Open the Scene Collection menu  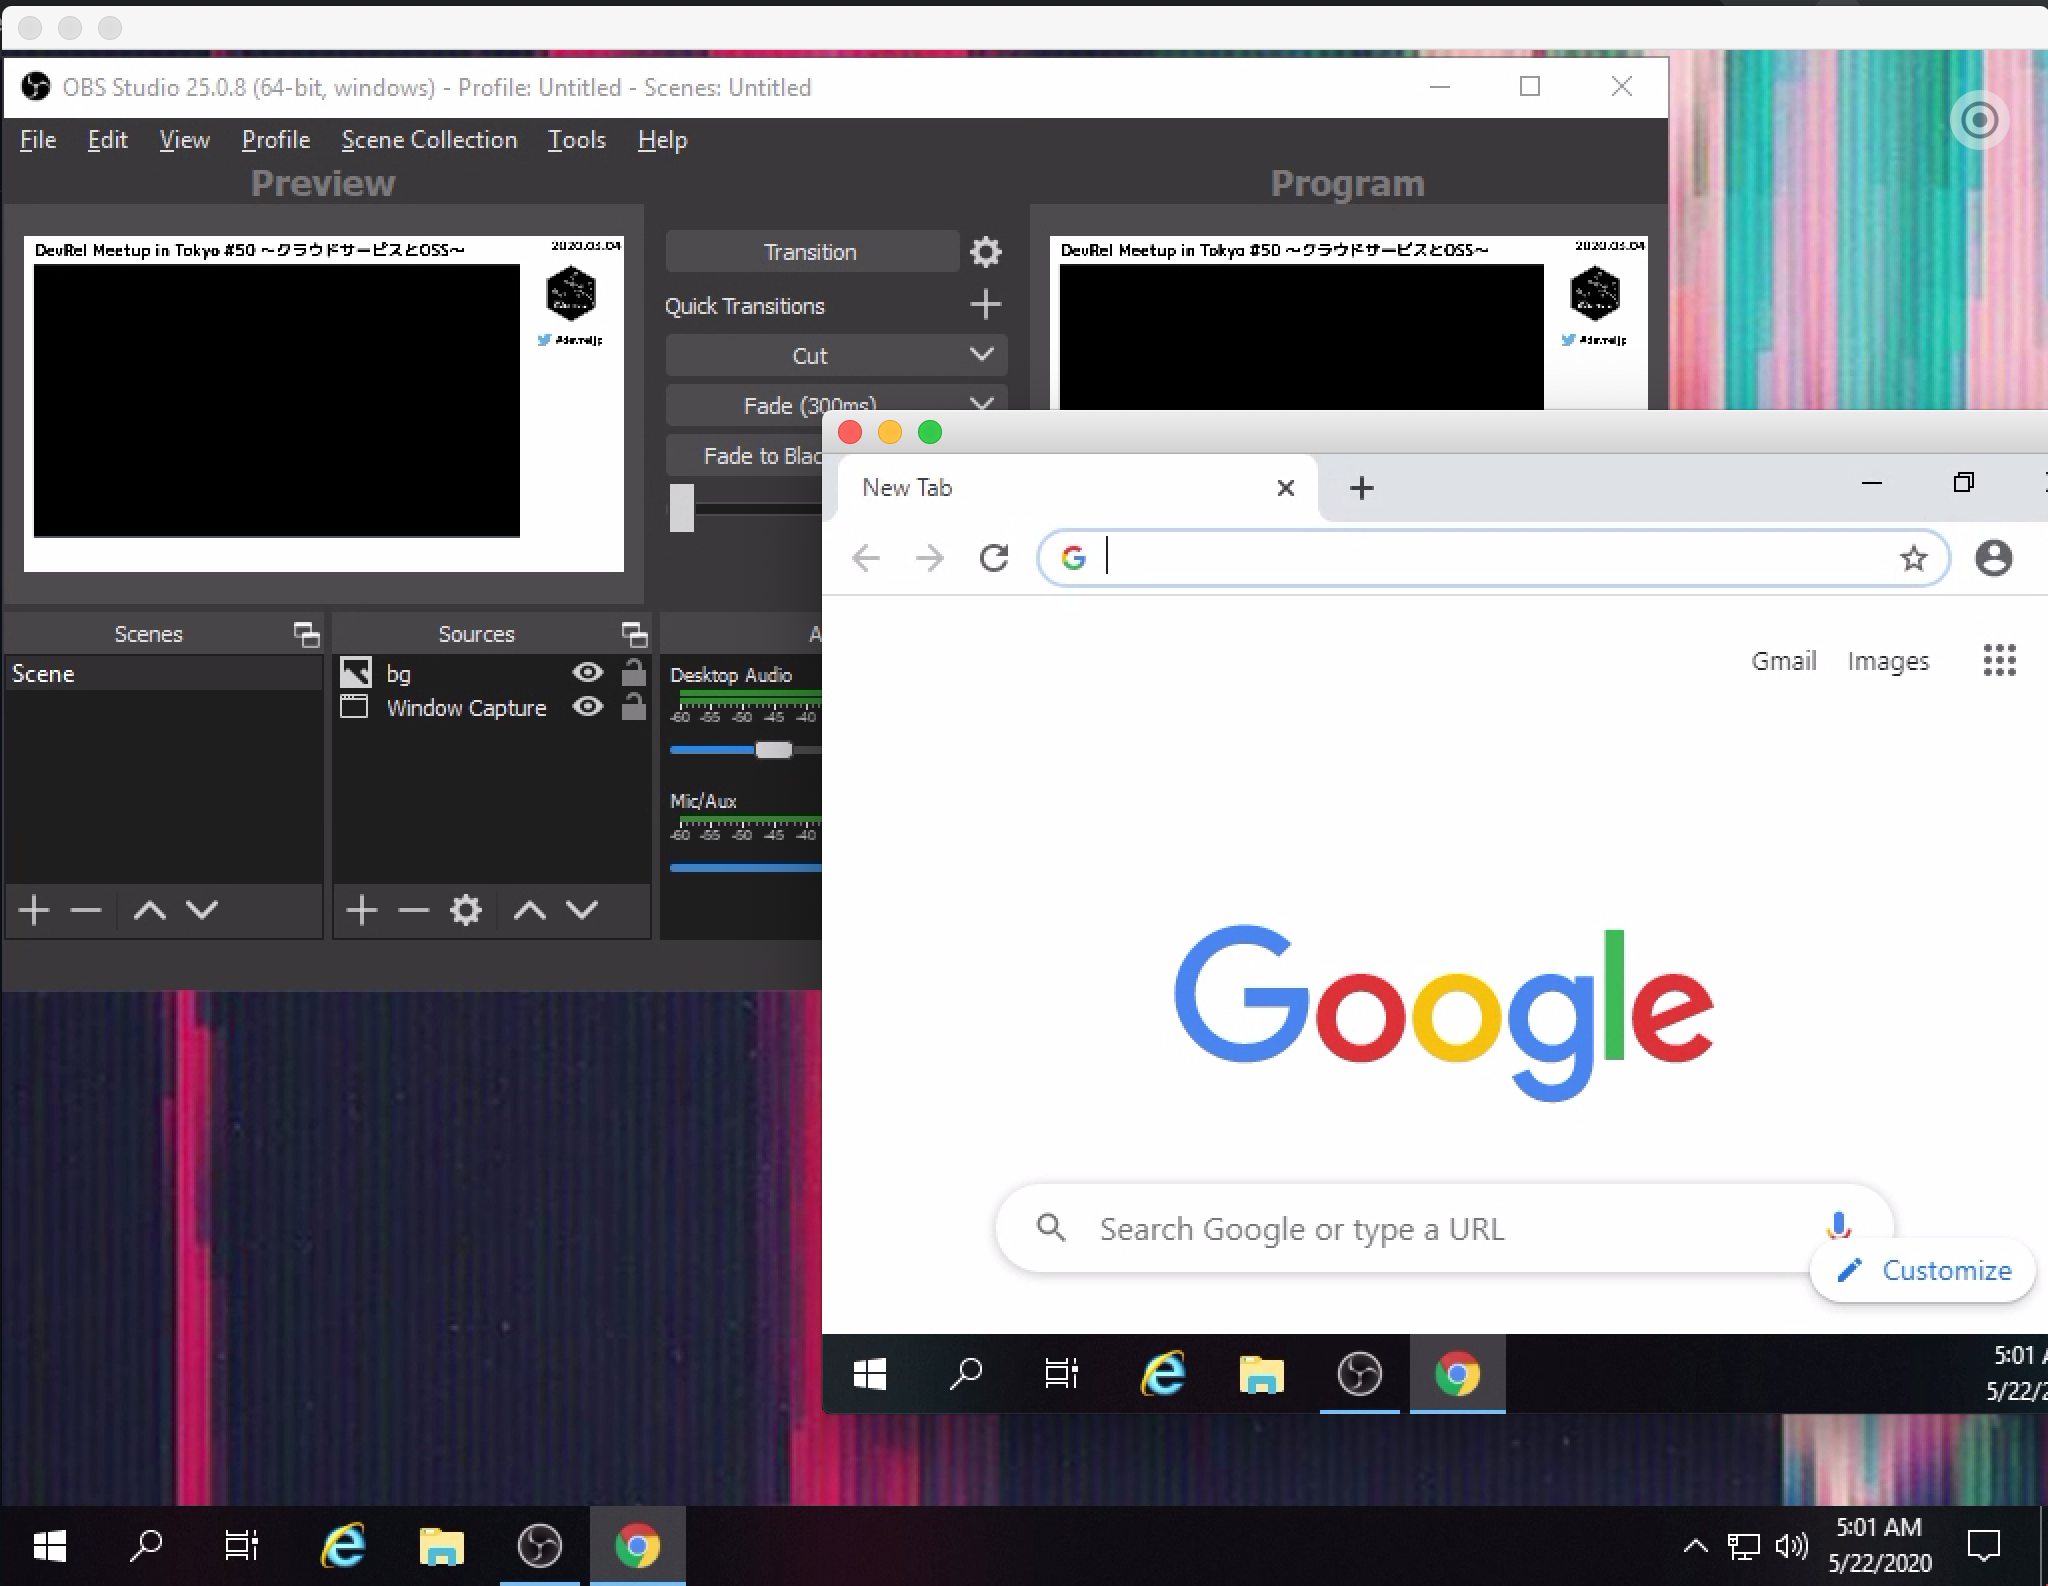429,140
